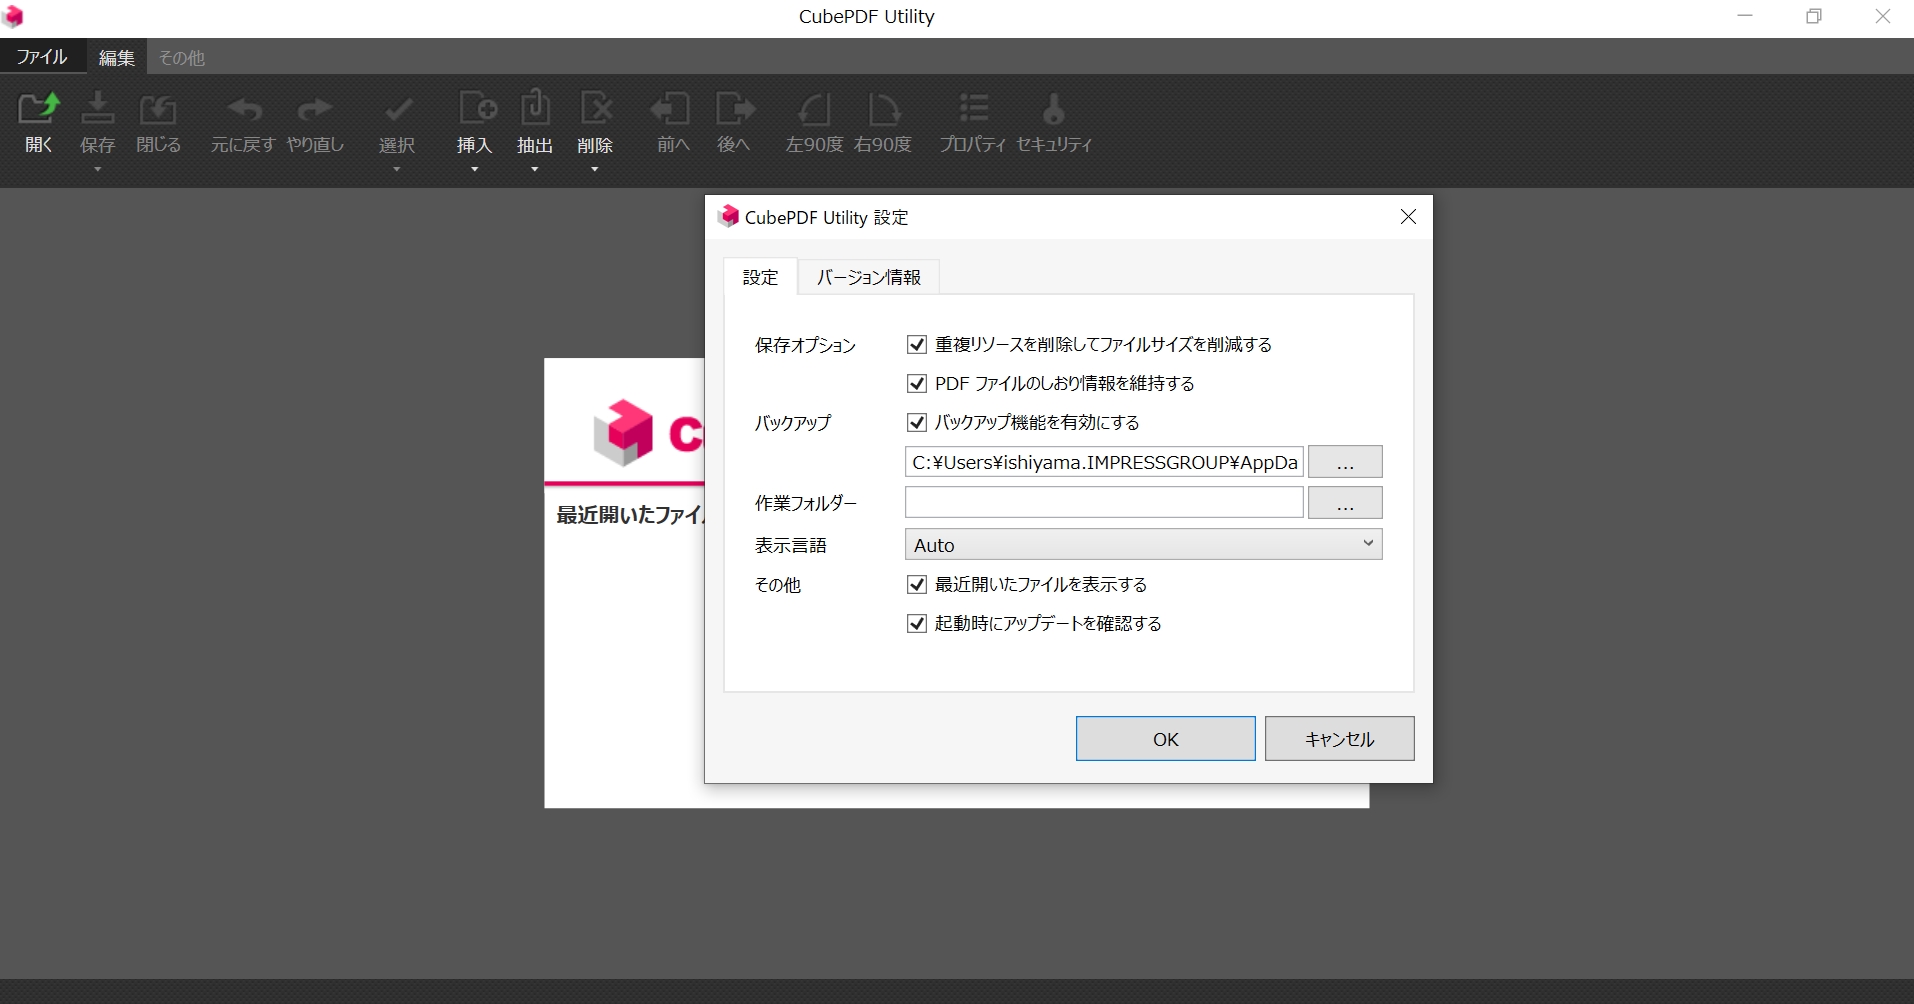The height and width of the screenshot is (1004, 1914).
Task: Click the backup path input field
Action: coord(1104,462)
